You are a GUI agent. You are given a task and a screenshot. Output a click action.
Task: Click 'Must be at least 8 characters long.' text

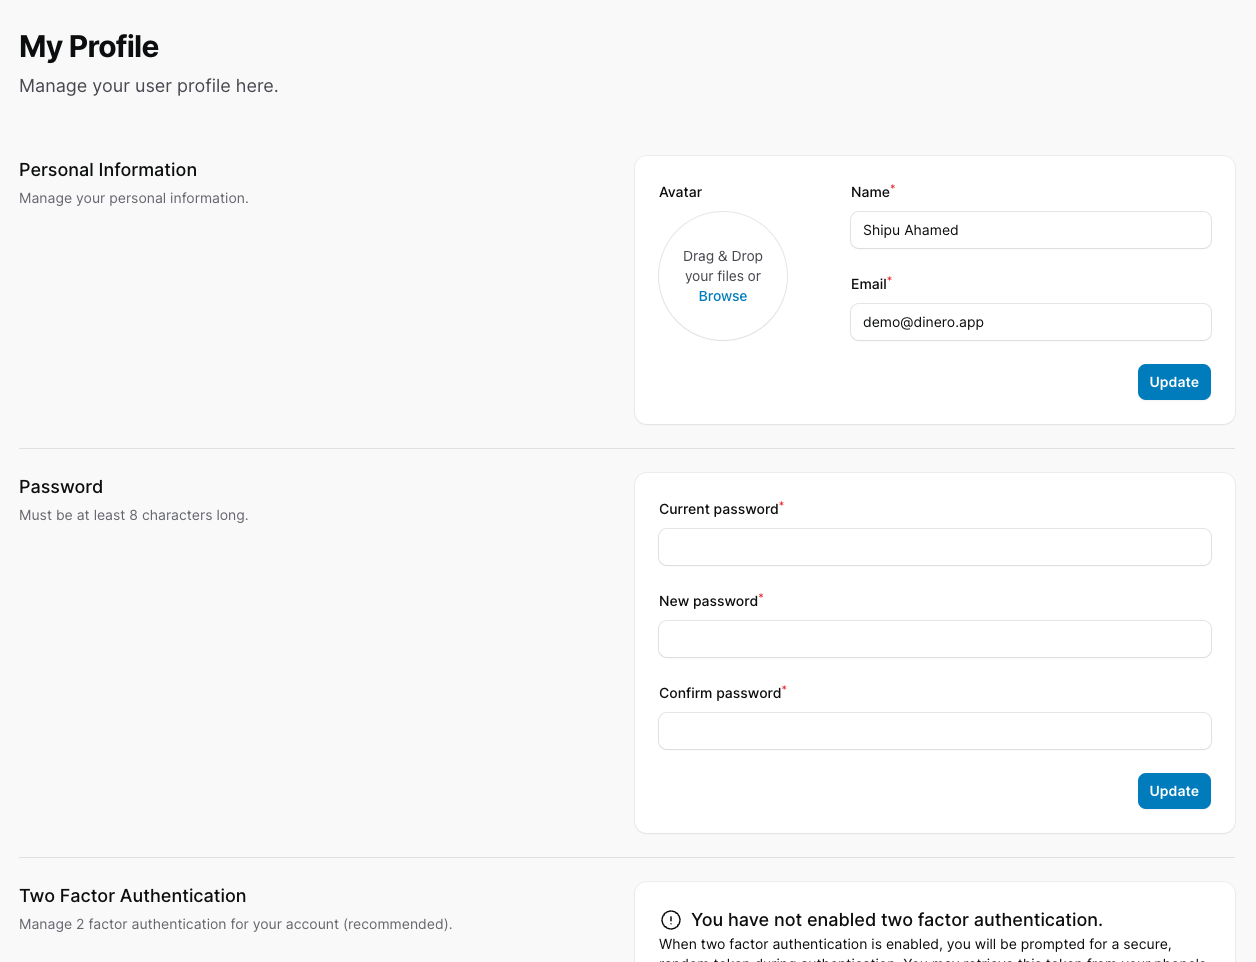click(x=134, y=515)
